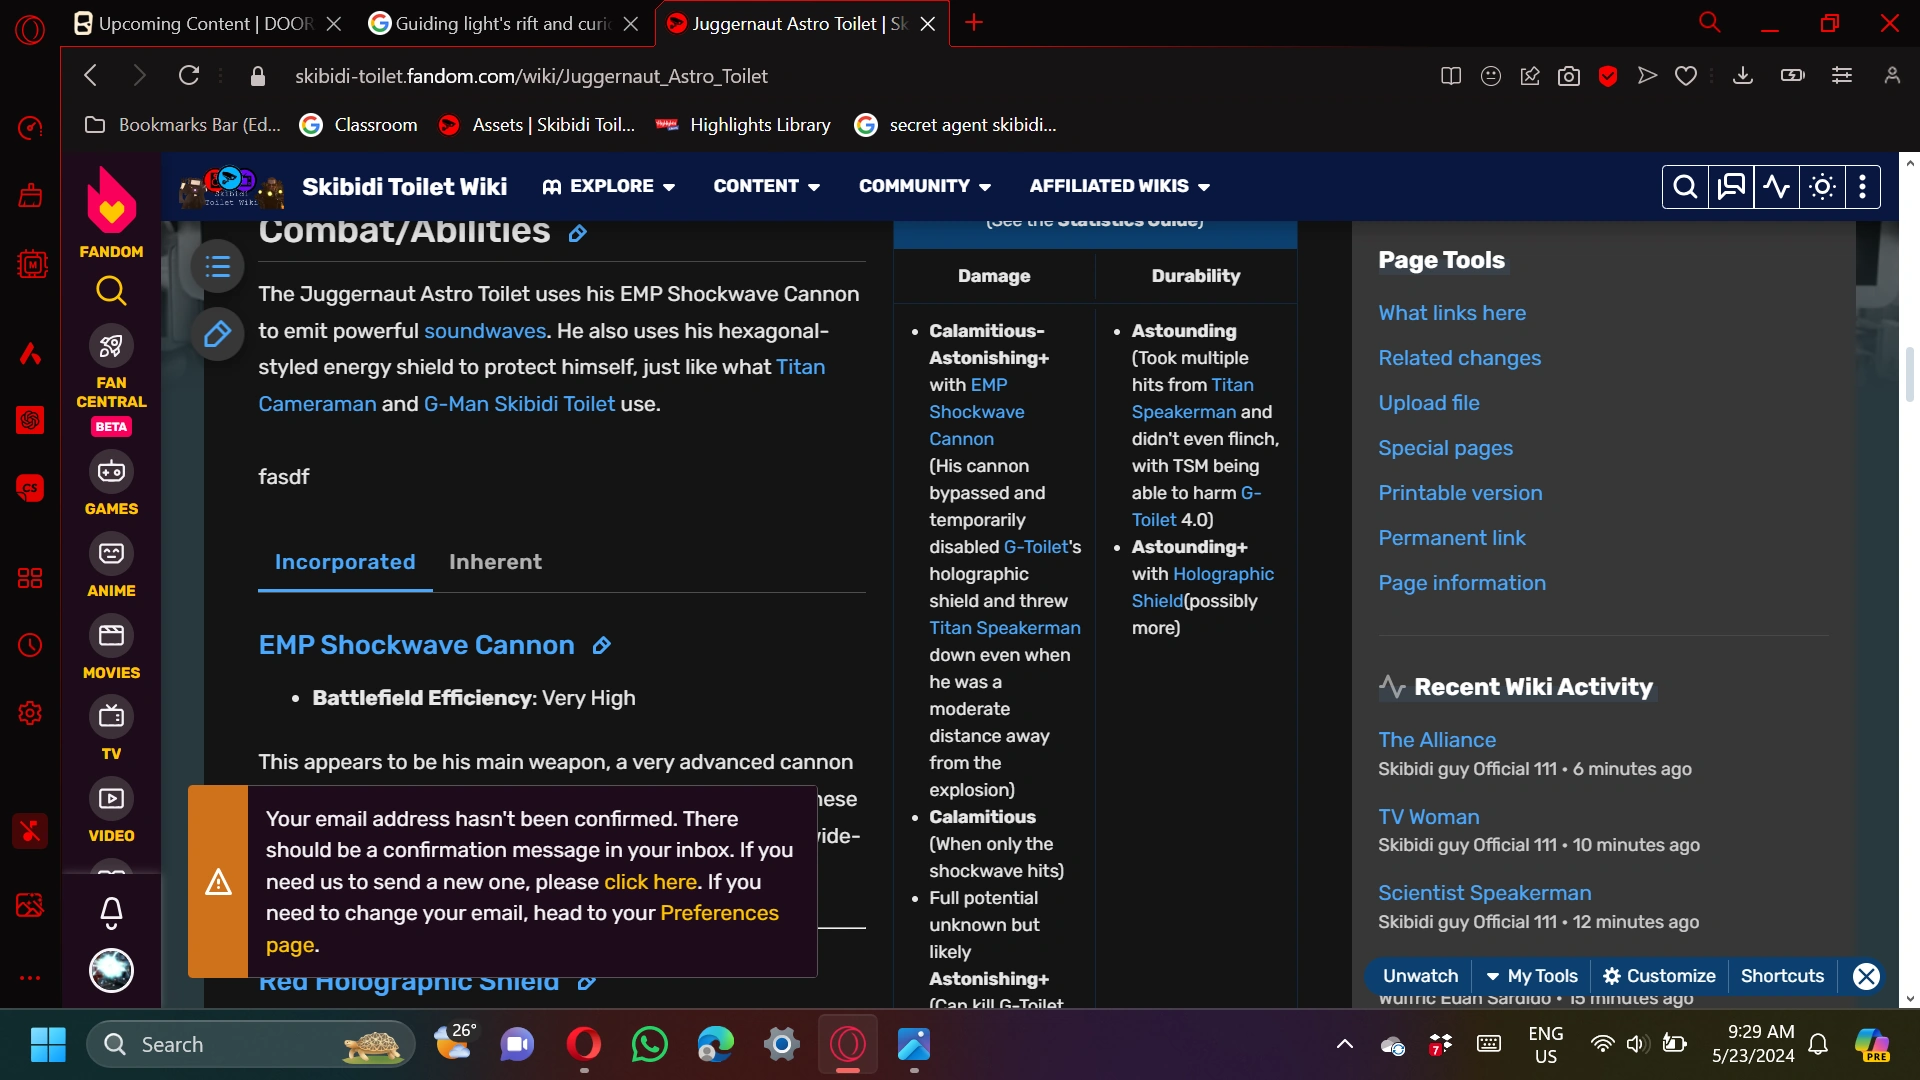1920x1080 pixels.
Task: Open the wiki Discuss icon
Action: click(x=1731, y=187)
